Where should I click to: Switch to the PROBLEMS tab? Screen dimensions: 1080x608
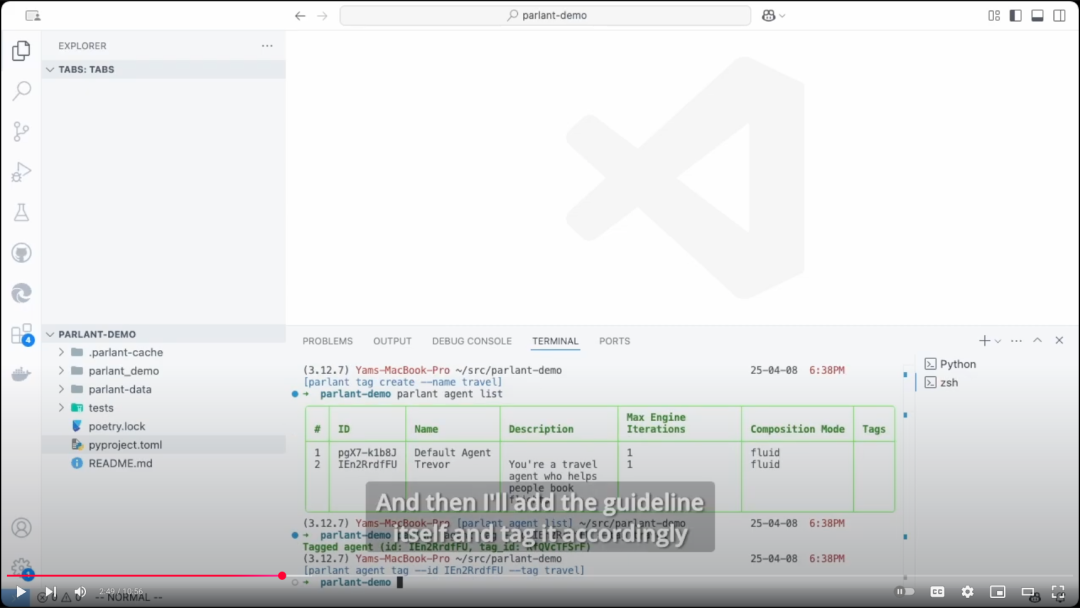click(x=327, y=341)
